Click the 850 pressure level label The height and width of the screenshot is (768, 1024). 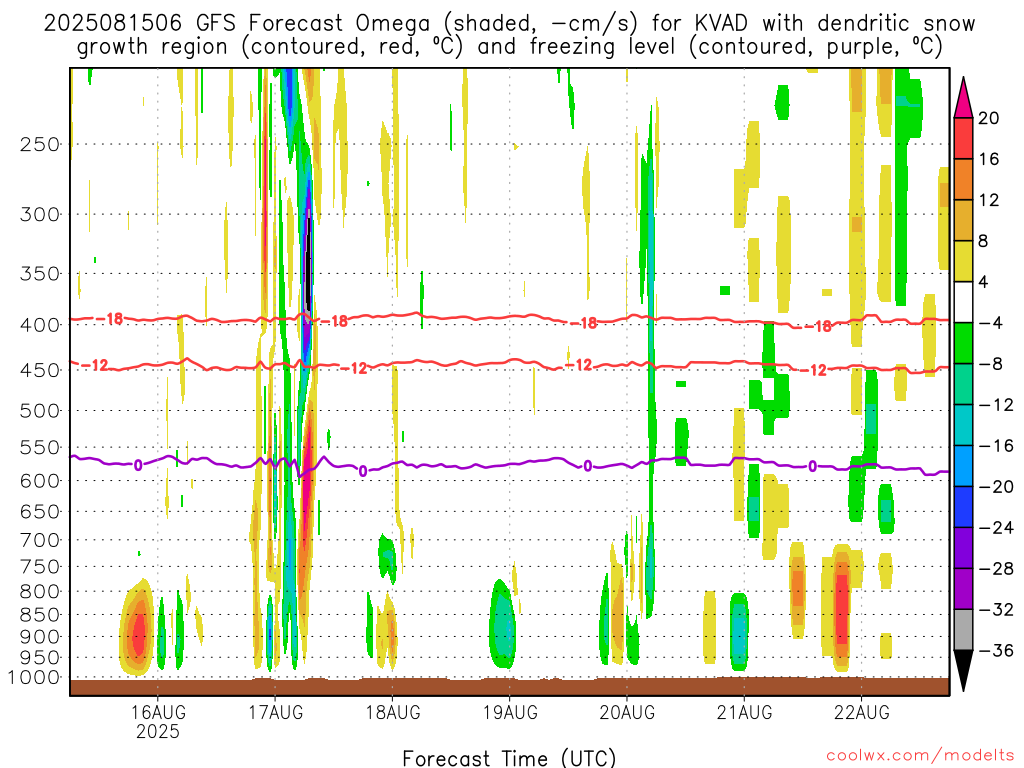point(40,615)
